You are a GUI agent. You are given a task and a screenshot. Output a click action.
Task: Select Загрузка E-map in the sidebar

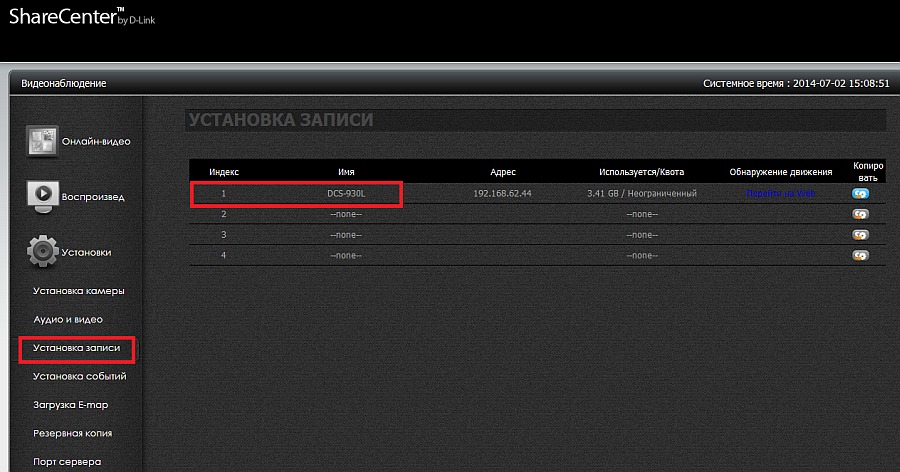point(70,405)
